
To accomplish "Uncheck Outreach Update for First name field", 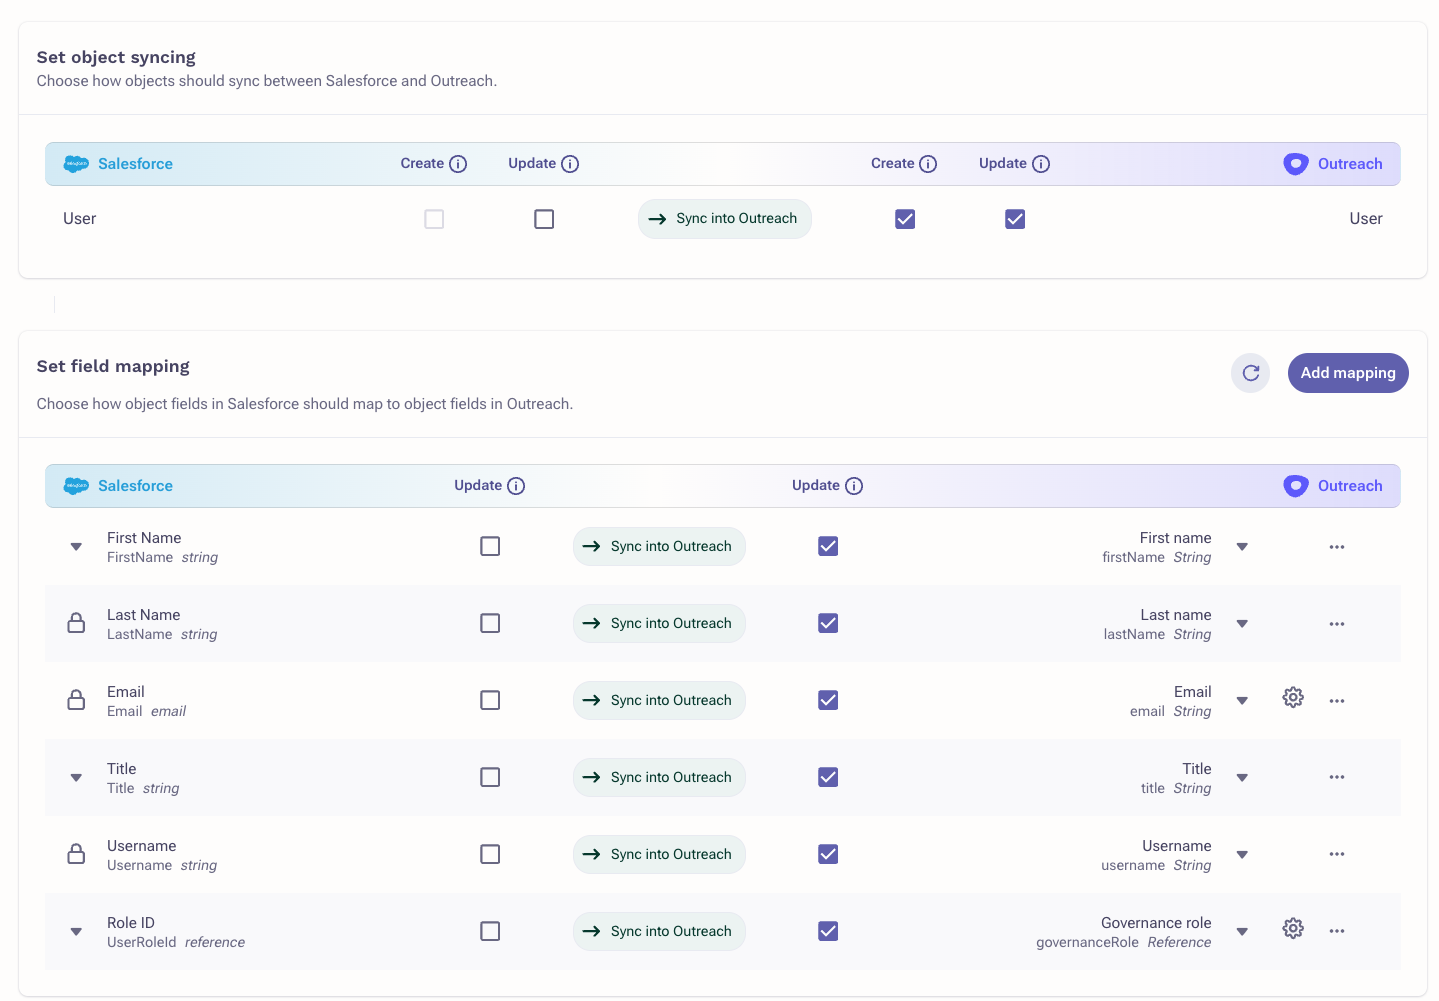I will pyautogui.click(x=828, y=546).
